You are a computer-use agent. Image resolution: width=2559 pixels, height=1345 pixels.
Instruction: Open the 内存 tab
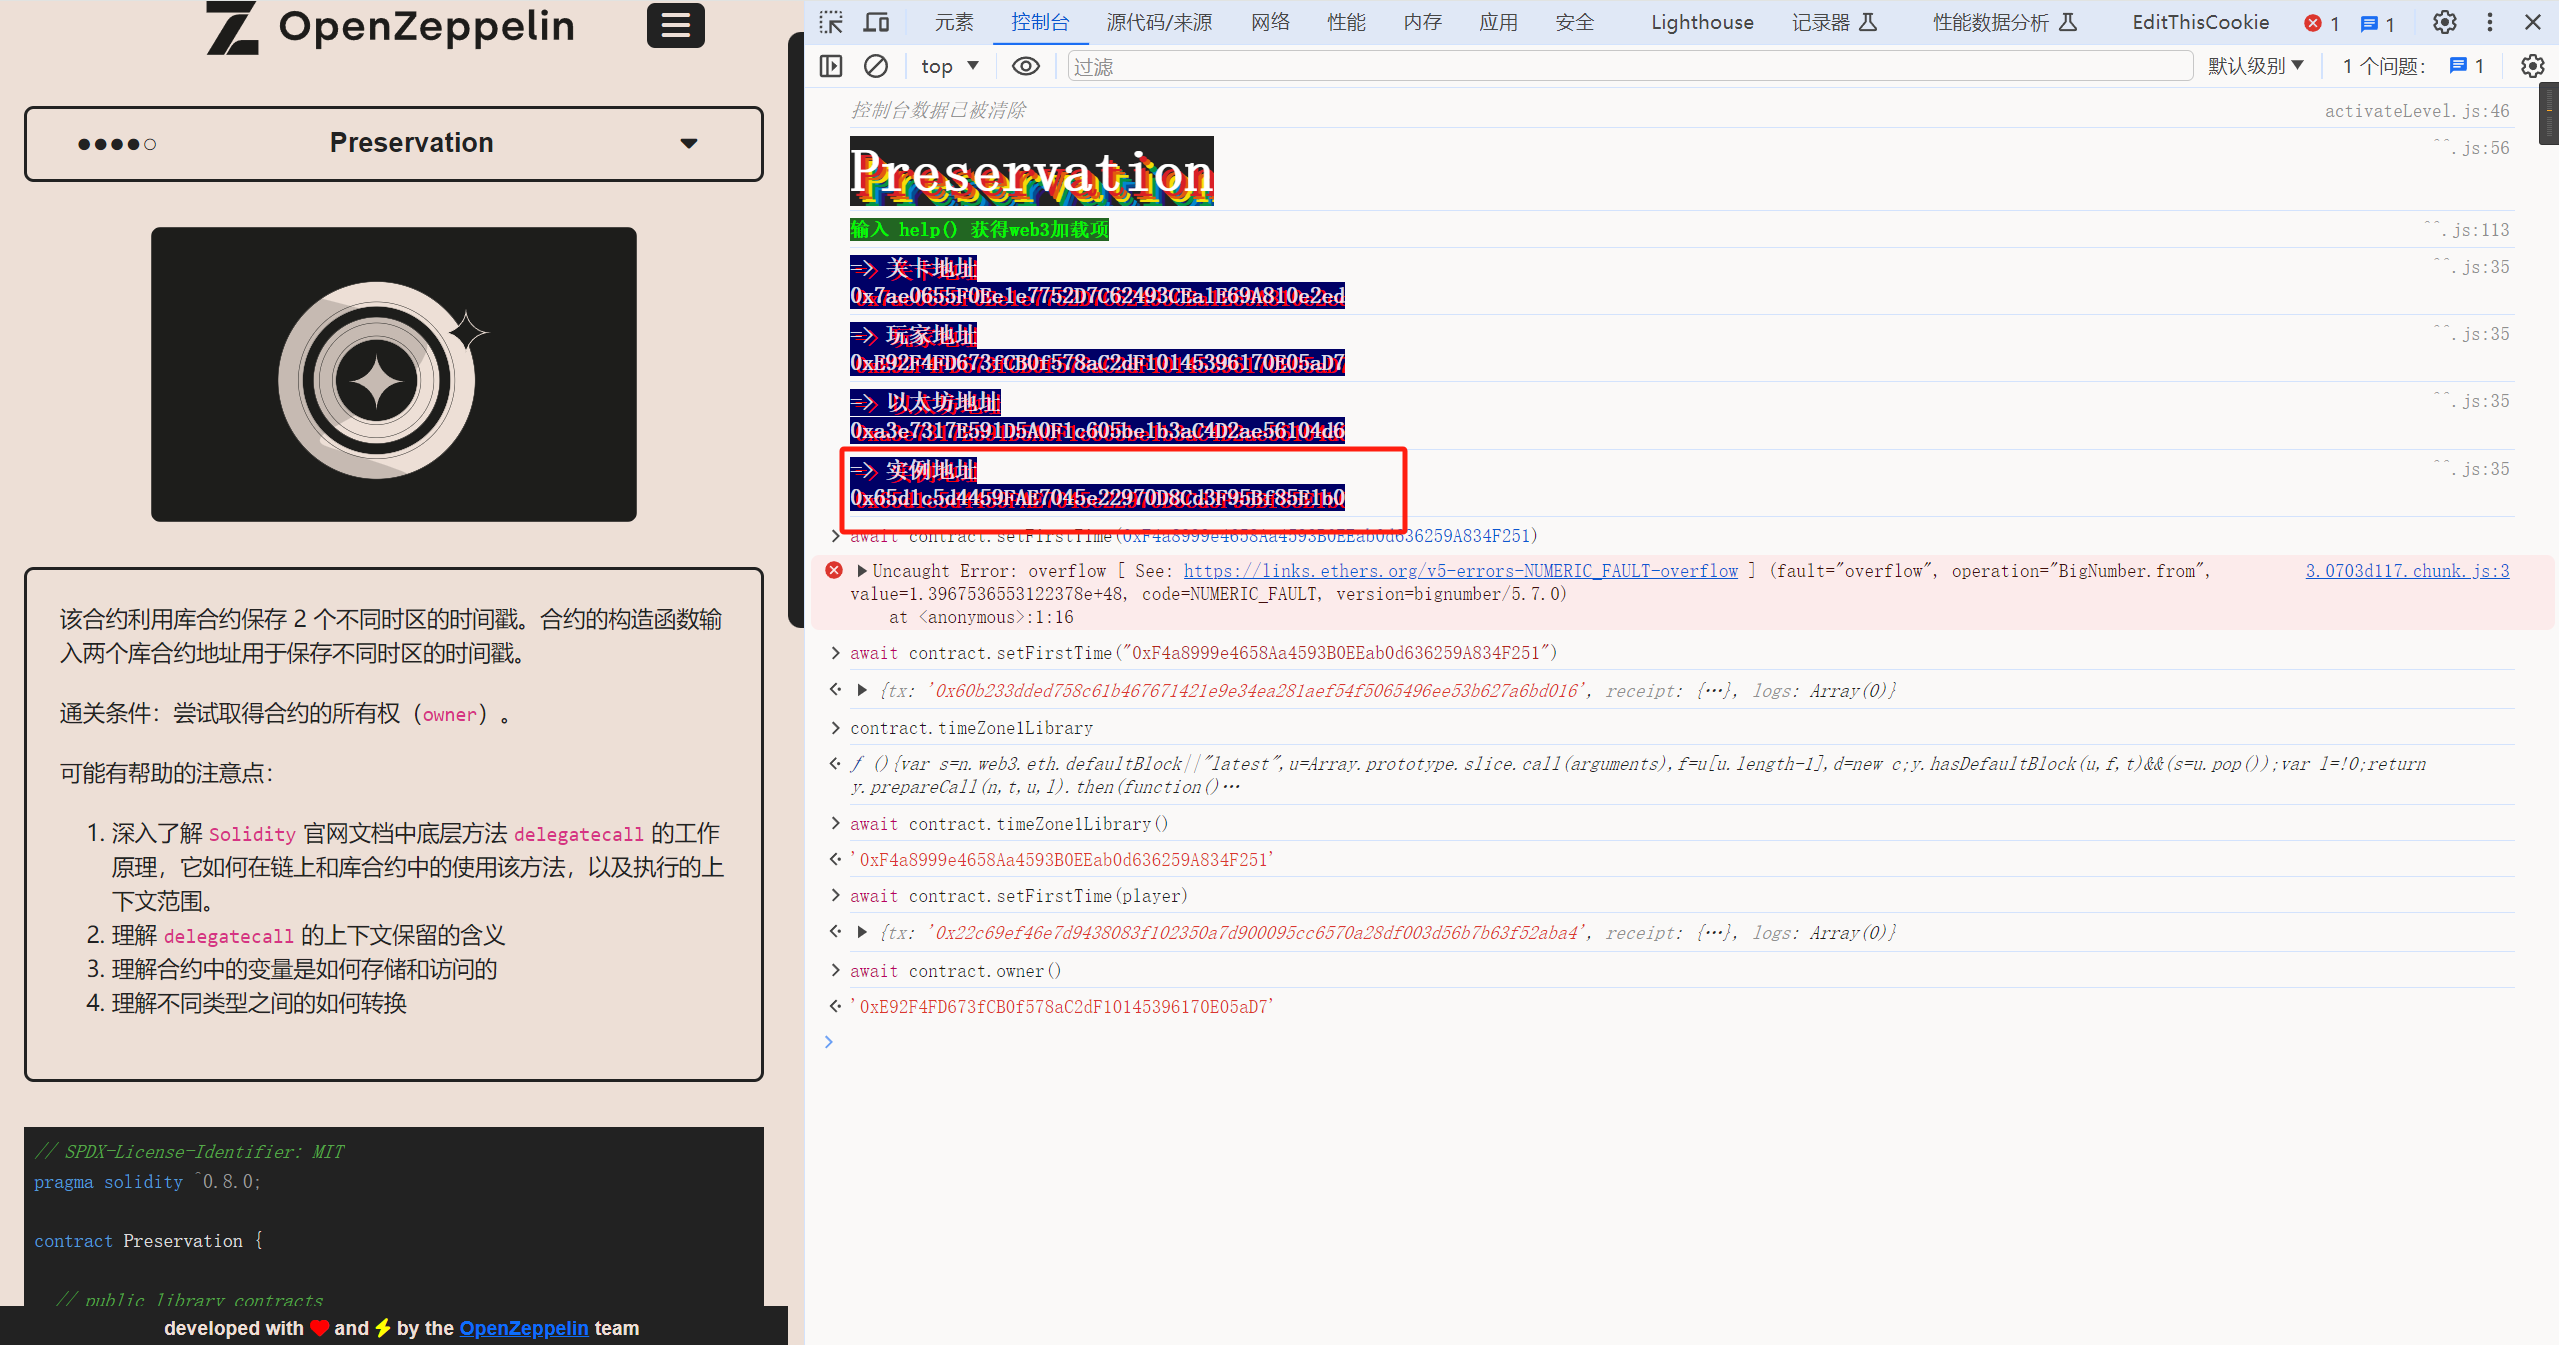click(x=1422, y=22)
